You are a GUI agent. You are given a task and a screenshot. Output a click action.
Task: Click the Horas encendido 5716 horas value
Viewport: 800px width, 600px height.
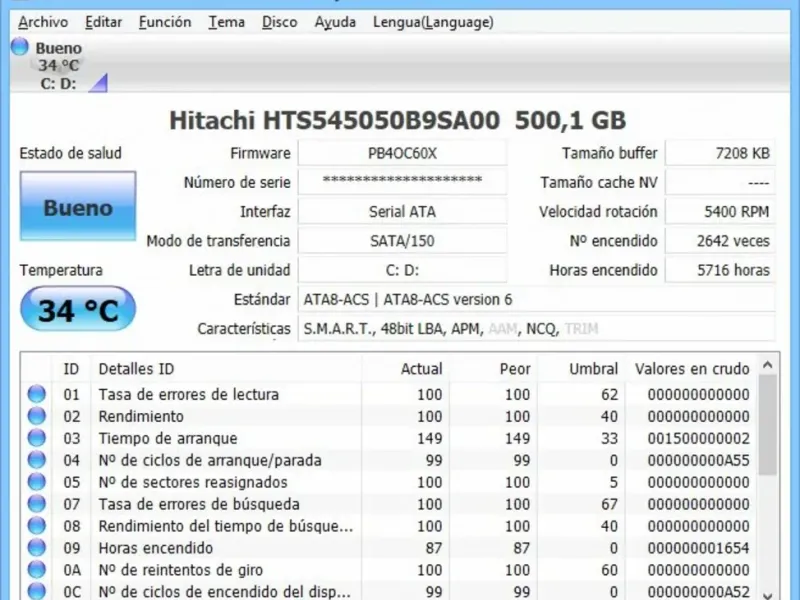tap(720, 270)
